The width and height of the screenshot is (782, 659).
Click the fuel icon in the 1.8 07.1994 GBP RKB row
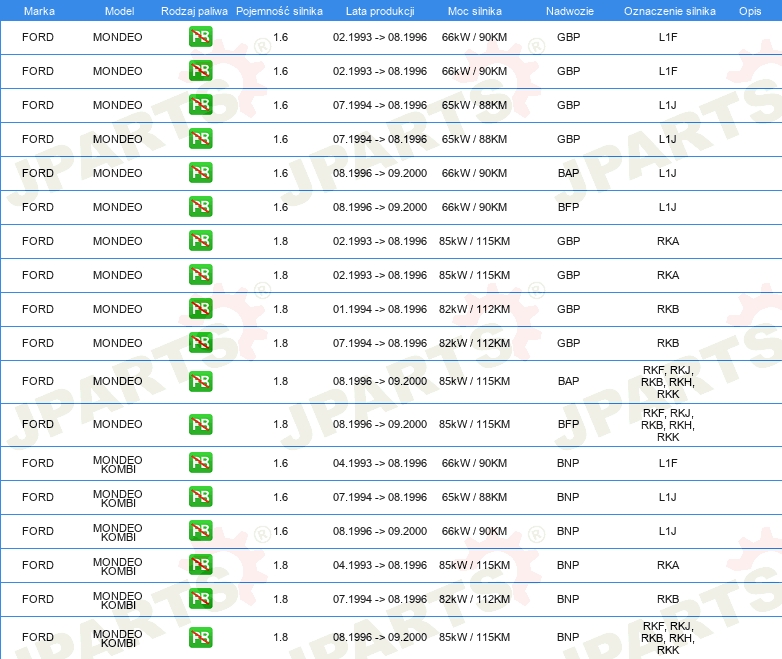pyautogui.click(x=200, y=342)
